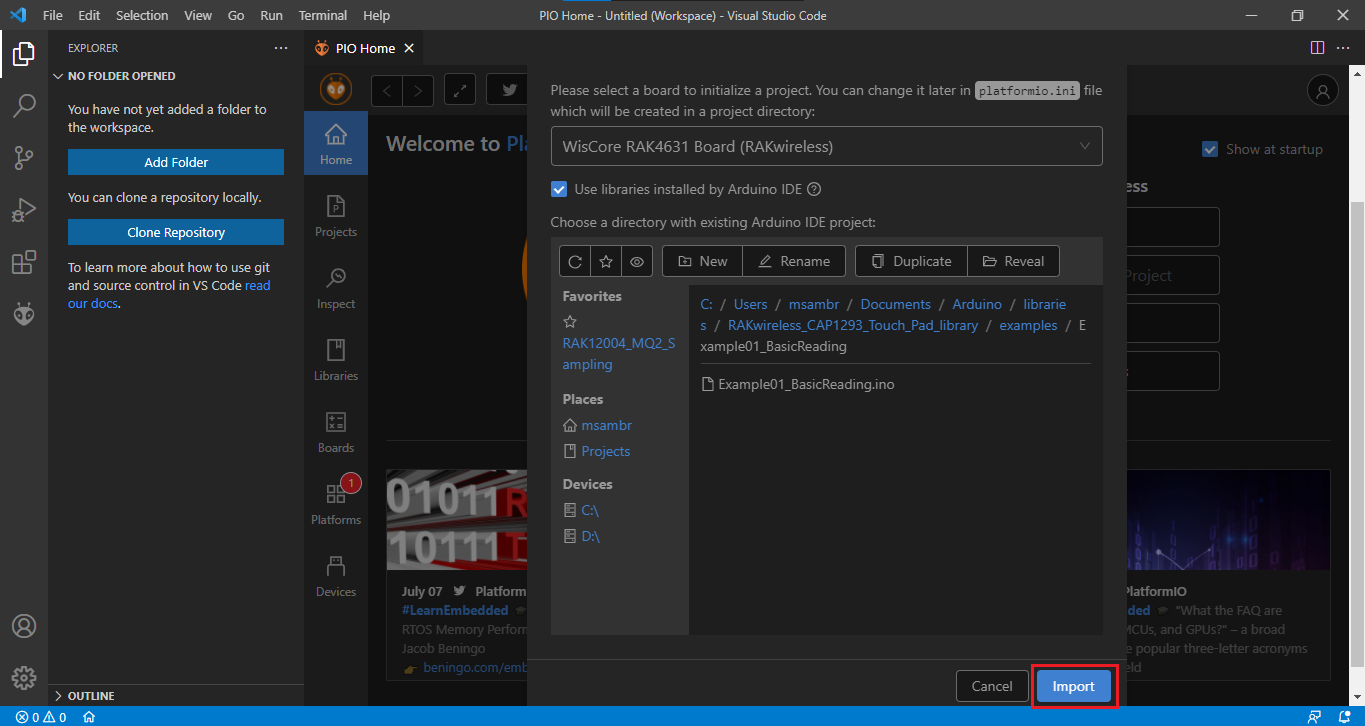Open Devices in PIO sidebar
Image resolution: width=1365 pixels, height=726 pixels.
[x=336, y=577]
